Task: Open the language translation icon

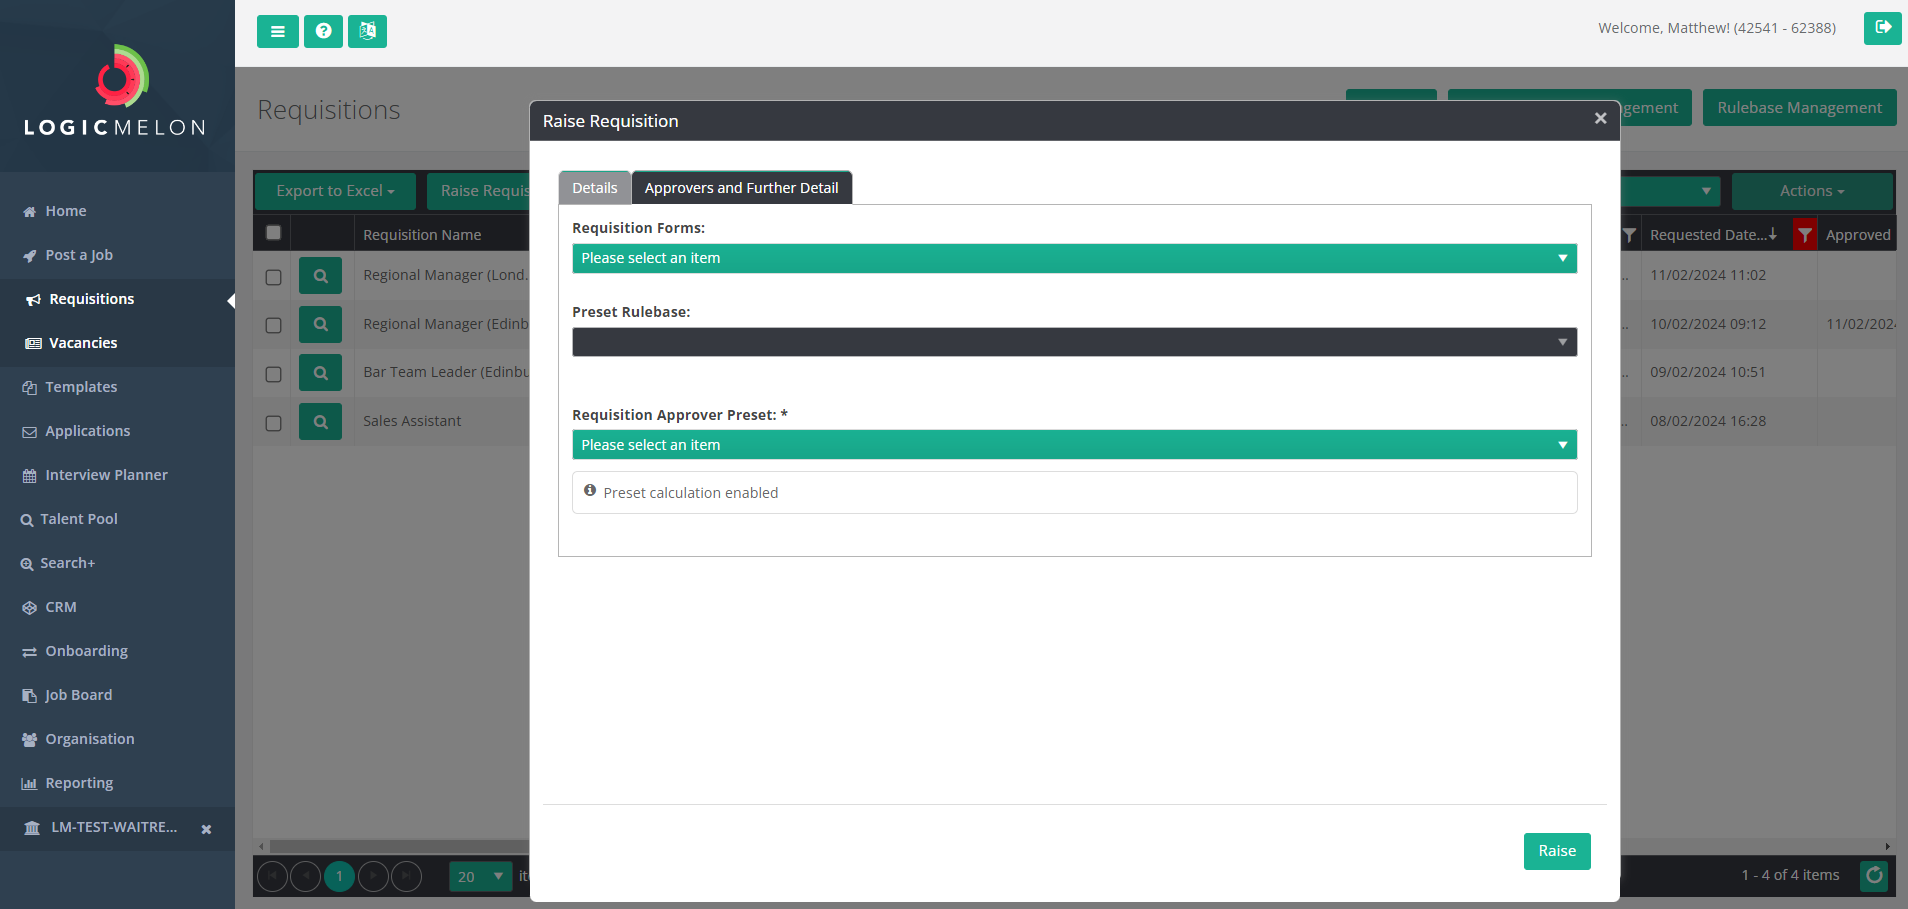Action: (367, 31)
